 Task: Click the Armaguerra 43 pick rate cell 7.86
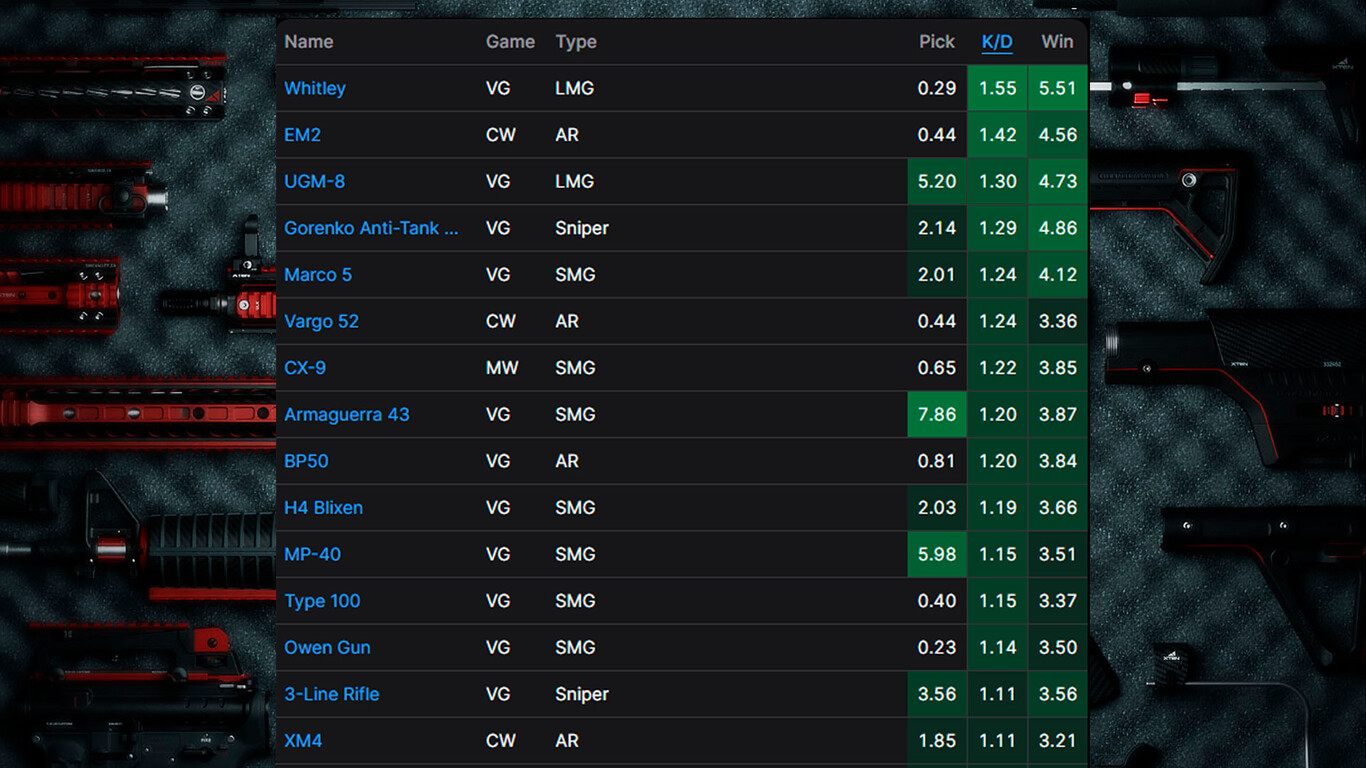click(937, 414)
